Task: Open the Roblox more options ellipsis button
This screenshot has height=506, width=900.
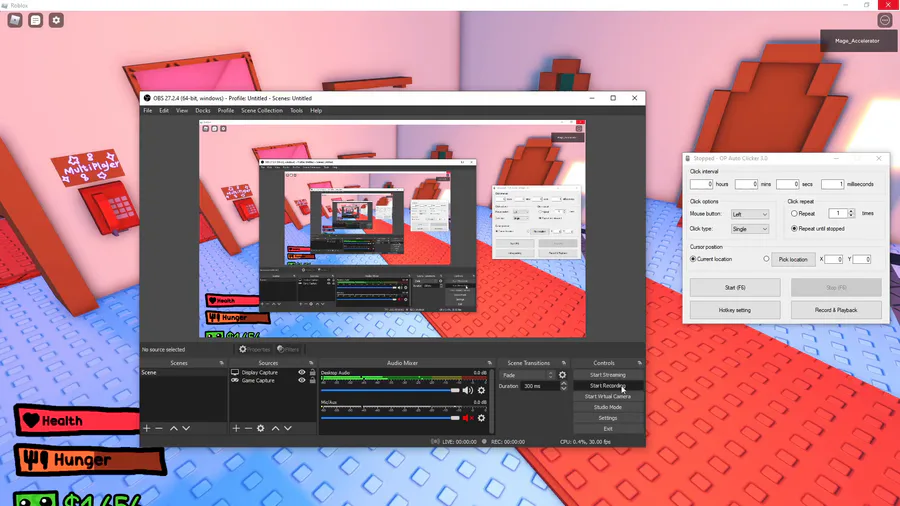Action: 885,21
